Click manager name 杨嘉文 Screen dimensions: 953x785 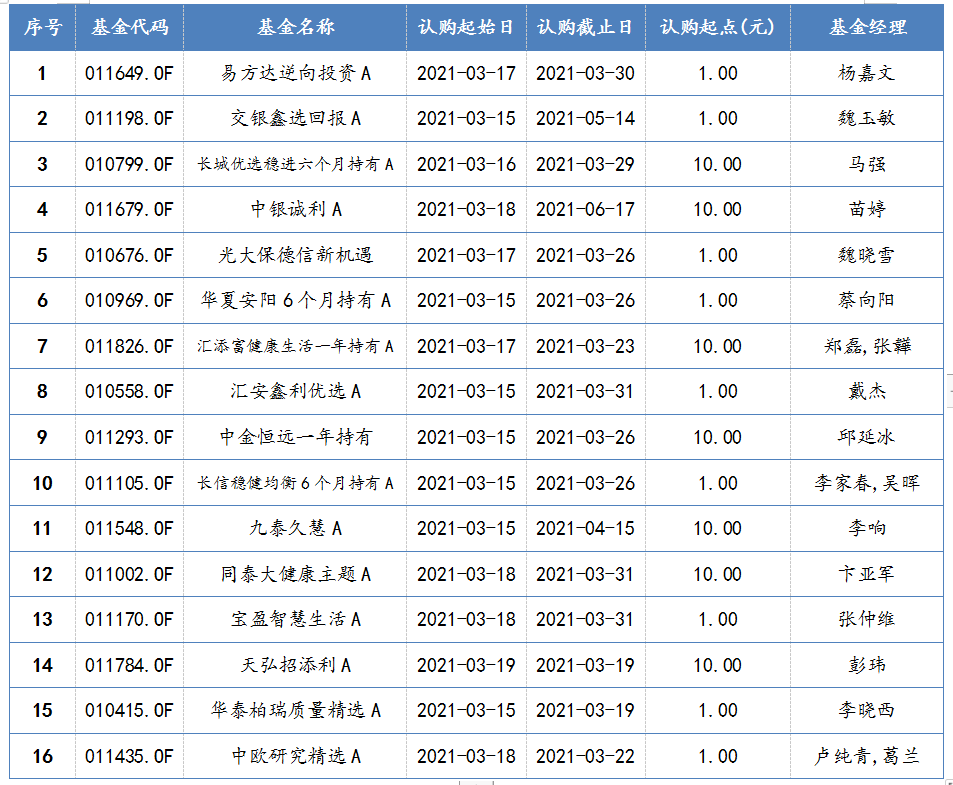point(867,73)
